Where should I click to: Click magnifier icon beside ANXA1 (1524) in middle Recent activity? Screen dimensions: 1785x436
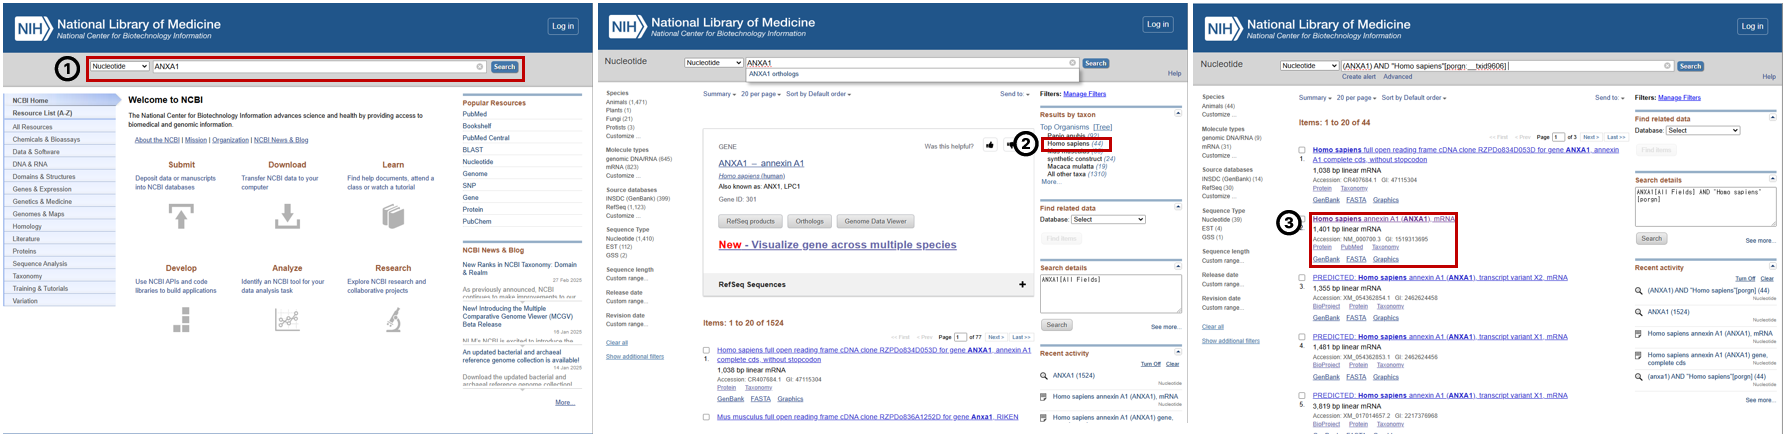[x=1044, y=376]
